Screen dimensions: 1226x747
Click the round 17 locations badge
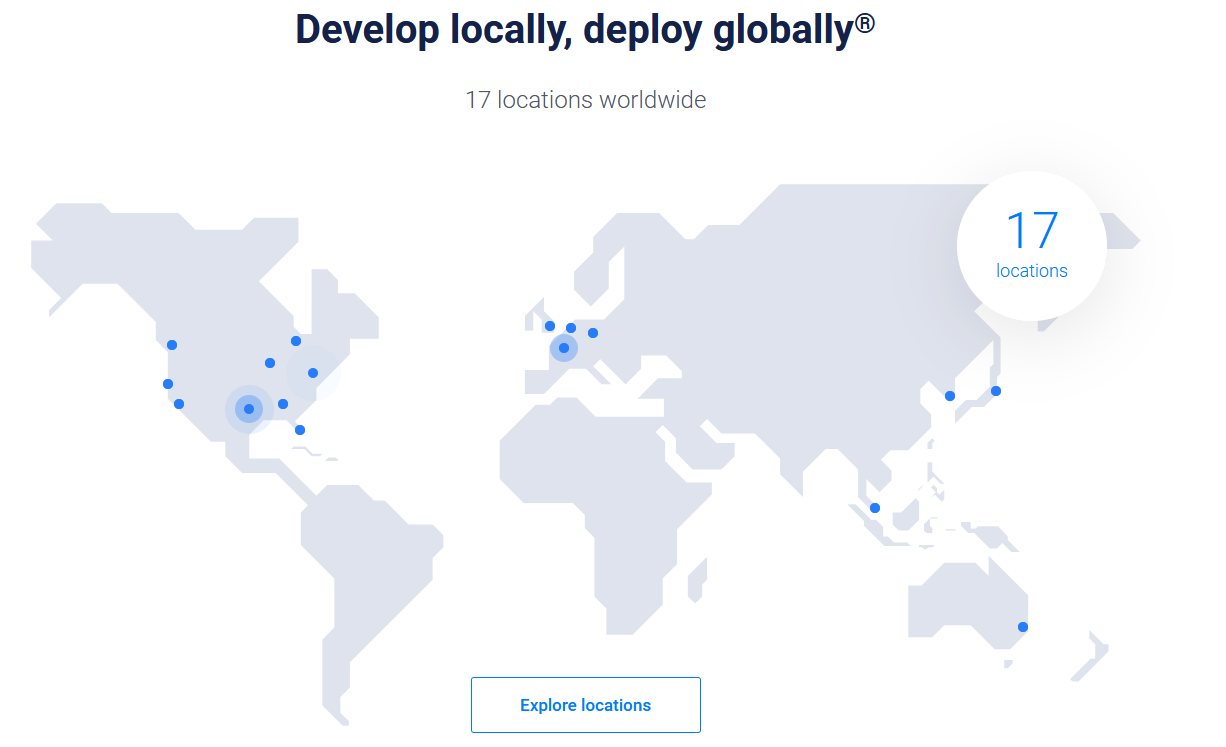1032,246
